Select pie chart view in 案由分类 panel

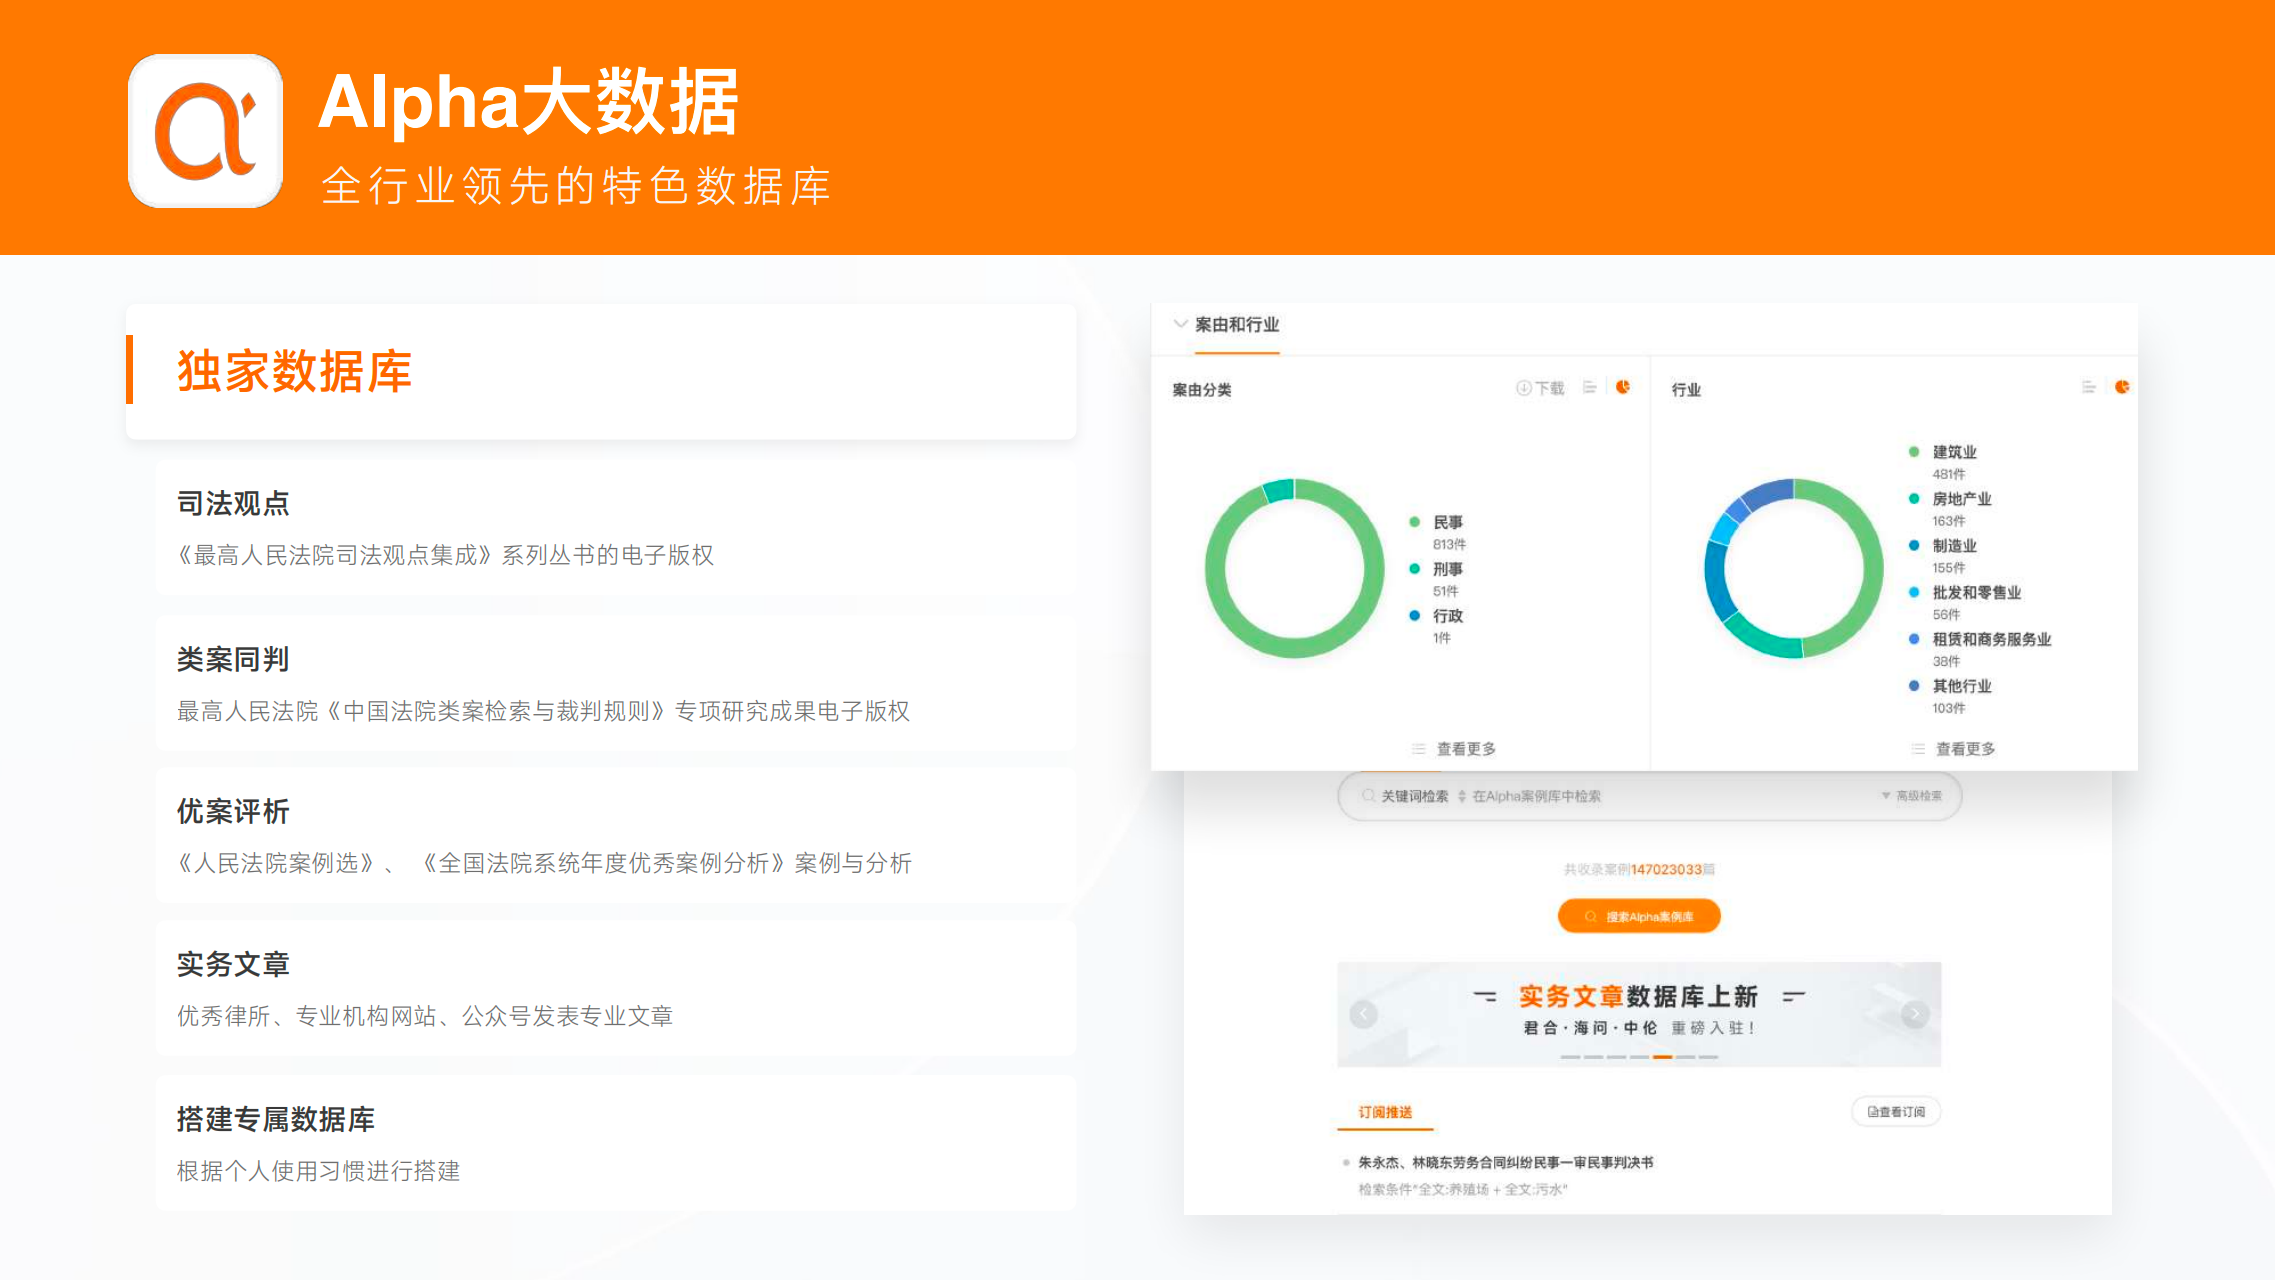[x=1623, y=387]
